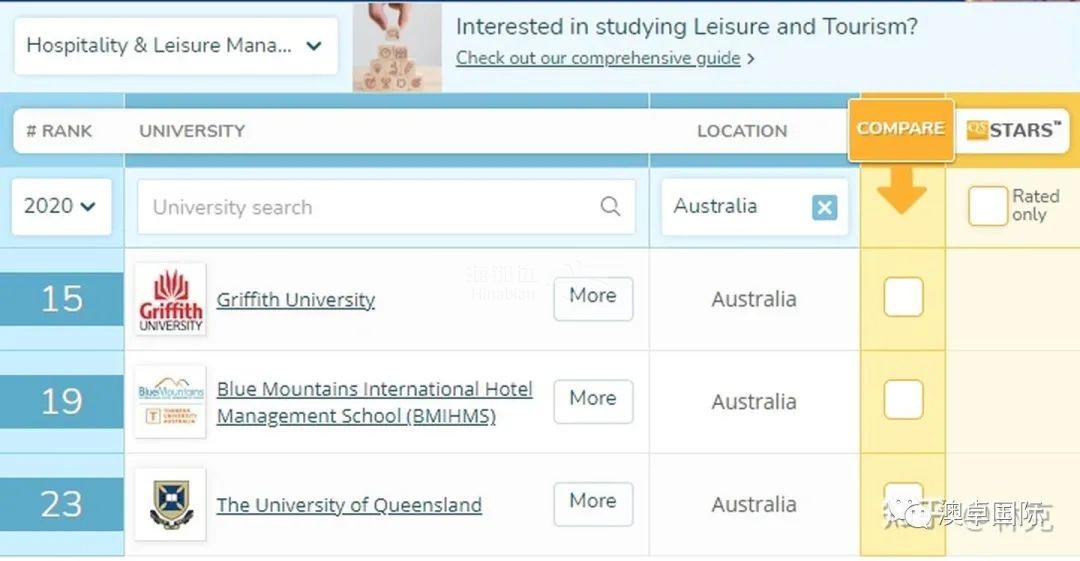The image size is (1080, 561).
Task: Sort by the University column header
Action: point(192,131)
